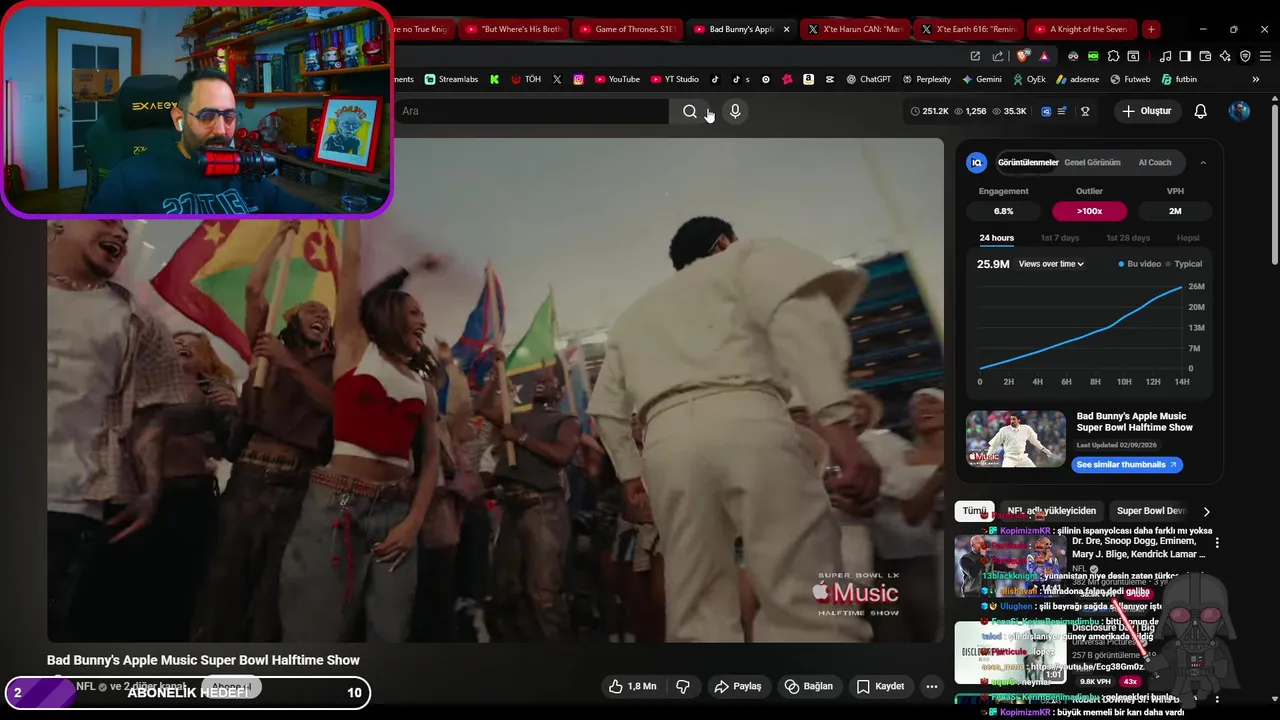Select the 24 hours range tab
The image size is (1280, 720).
(996, 238)
